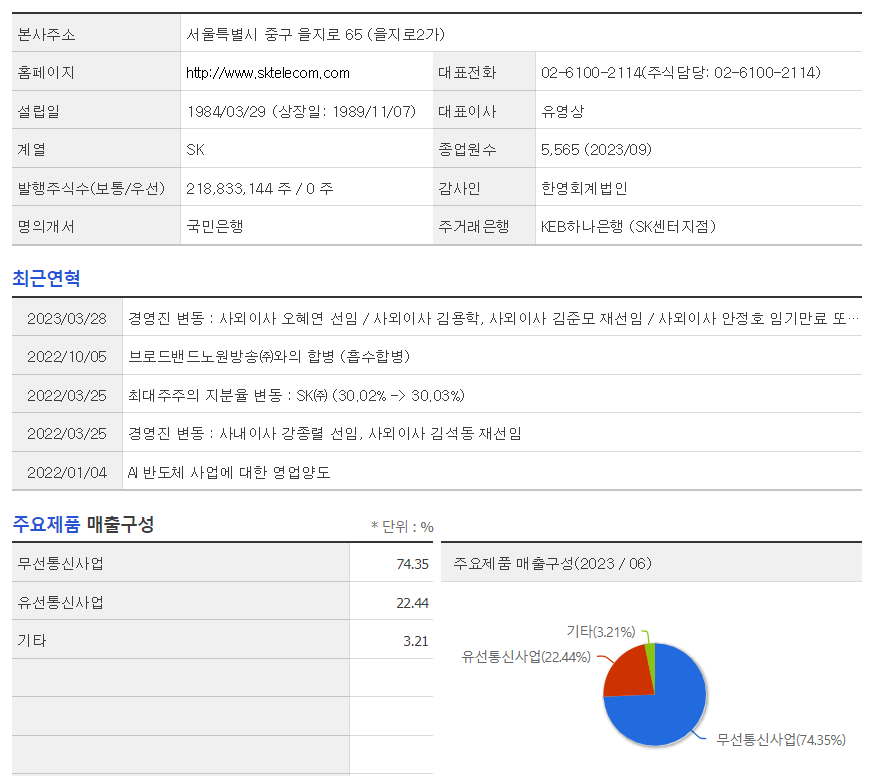The image size is (870, 776).
Task: Click the 대표이사 label cell
Action: (484, 110)
